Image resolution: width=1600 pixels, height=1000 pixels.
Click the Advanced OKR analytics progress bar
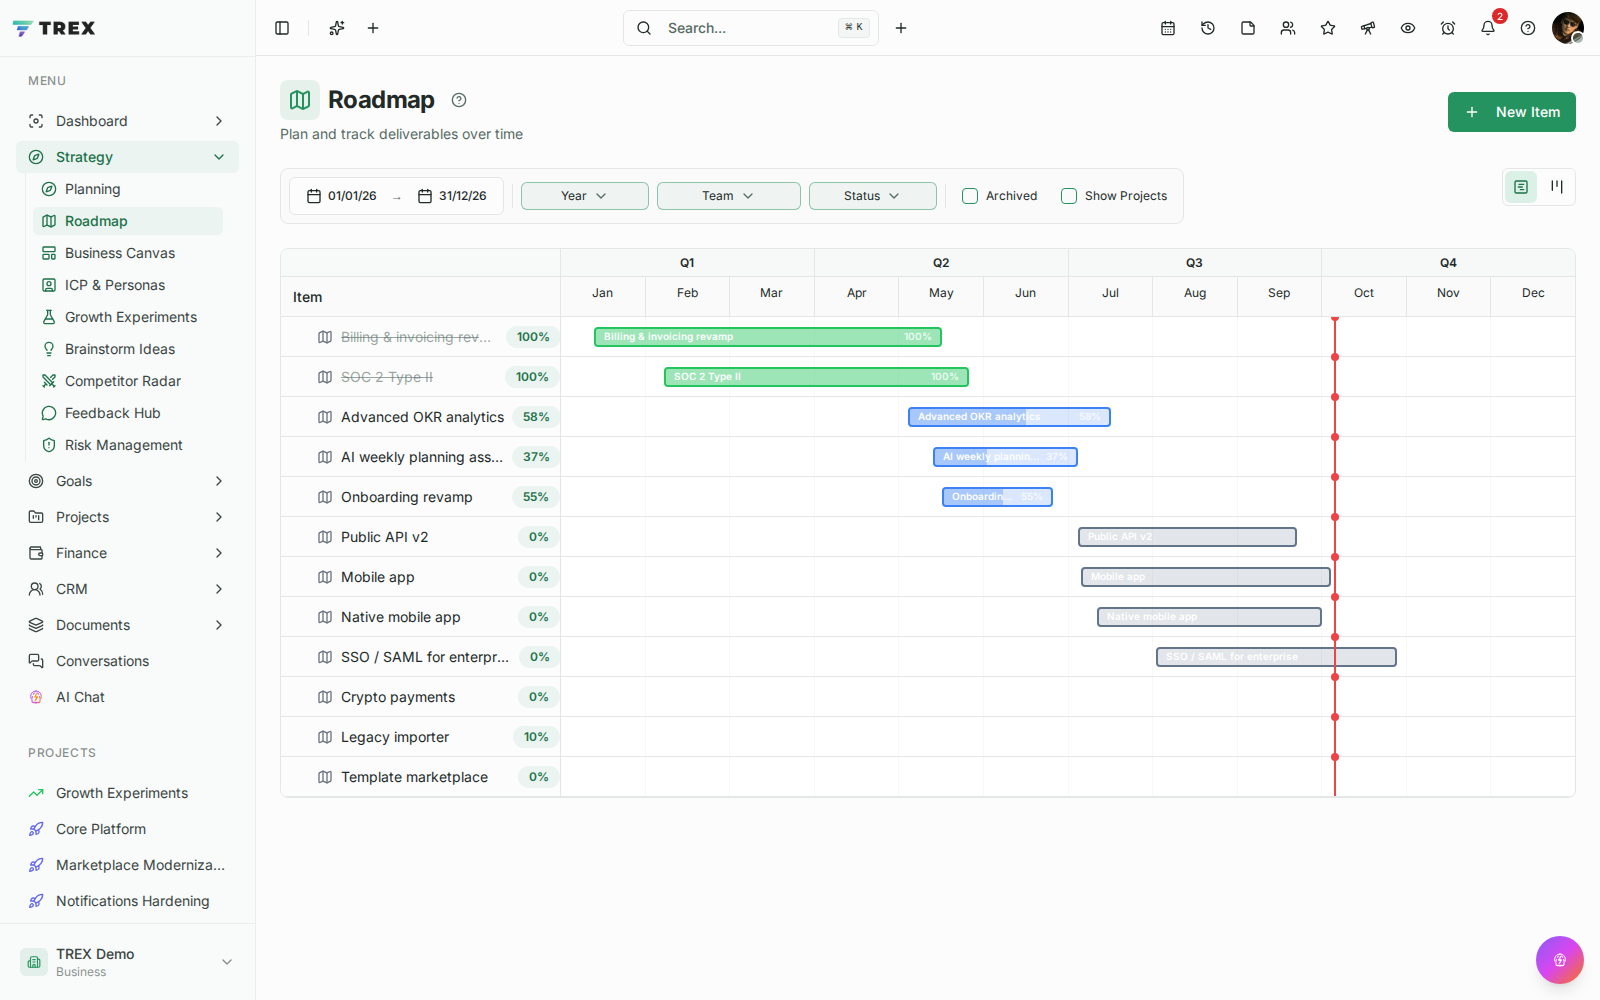tap(1009, 417)
